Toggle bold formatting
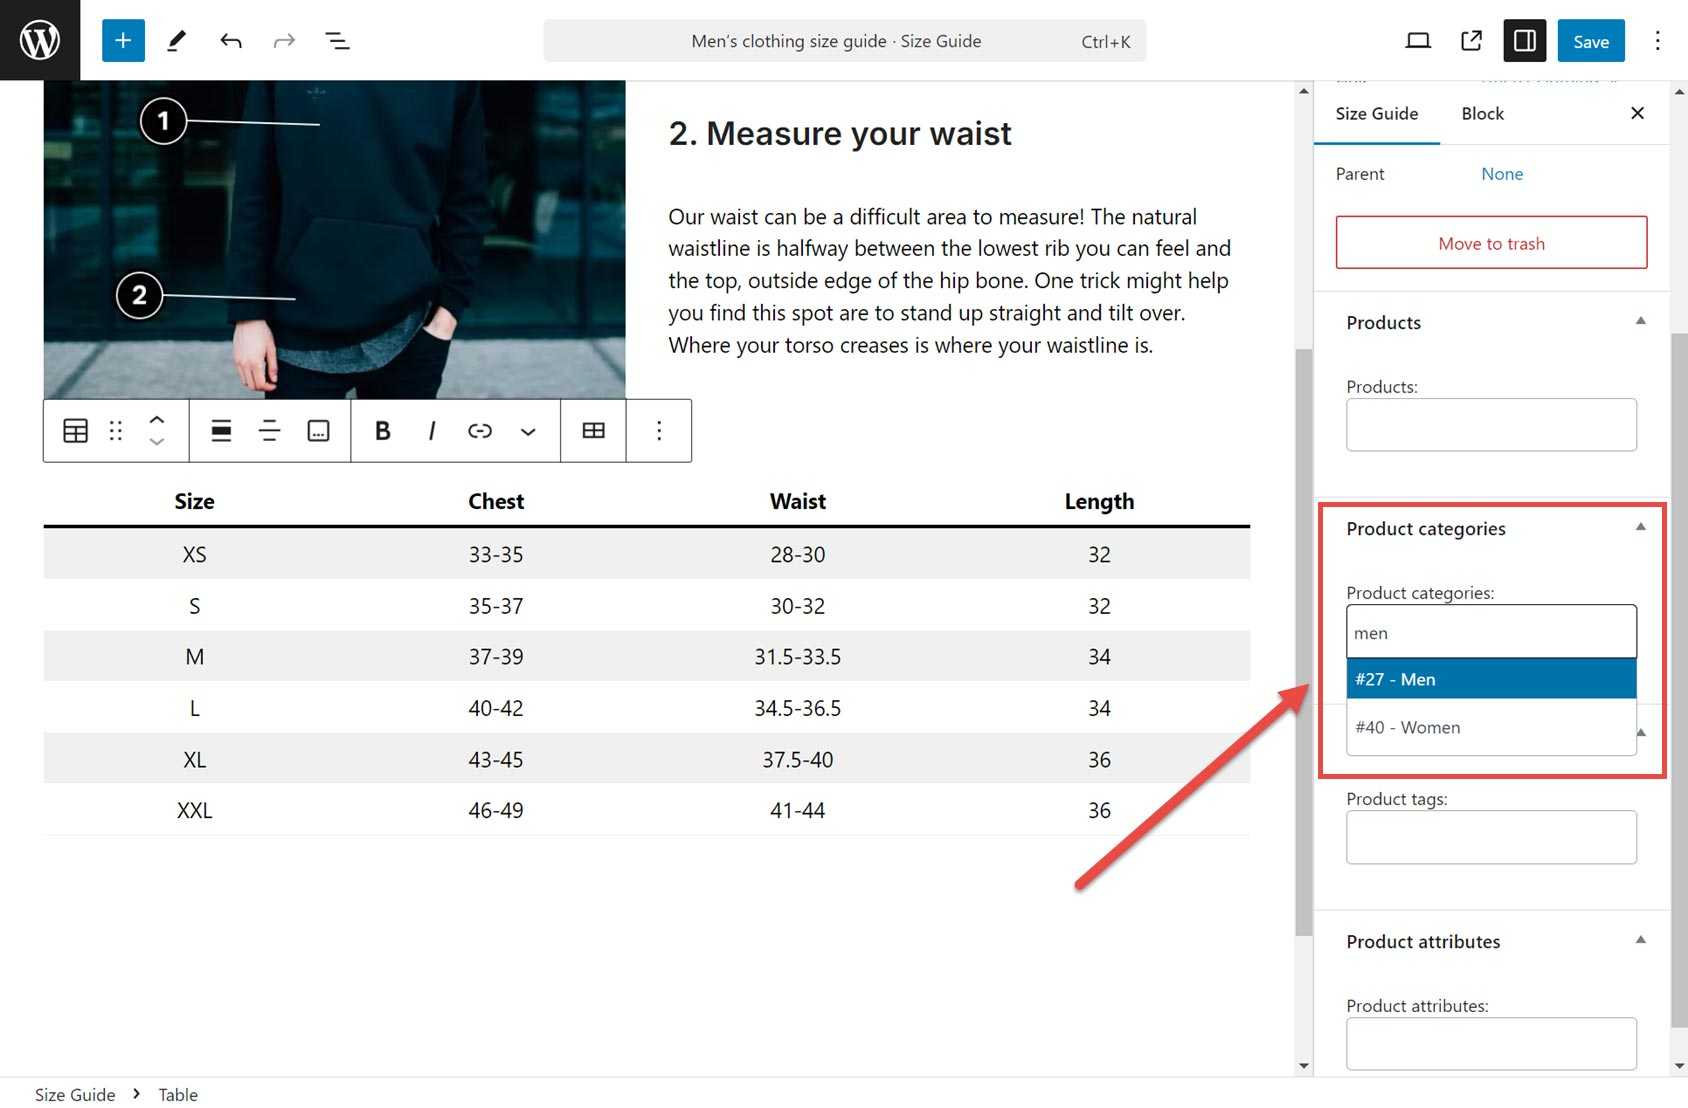The height and width of the screenshot is (1108, 1688). [x=382, y=431]
